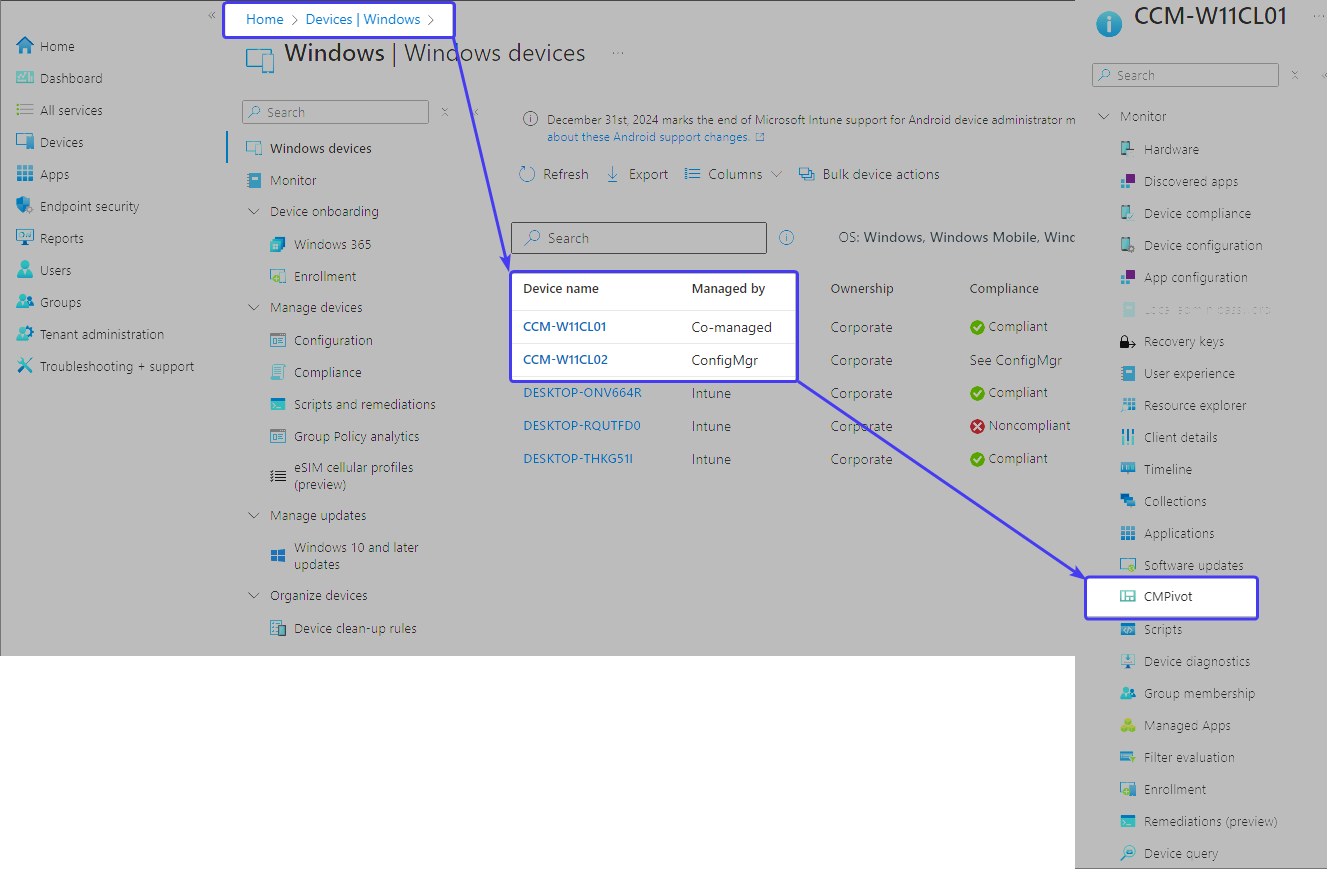Collapse the Device onboarding section
Image resolution: width=1327 pixels, height=869 pixels.
coord(253,212)
